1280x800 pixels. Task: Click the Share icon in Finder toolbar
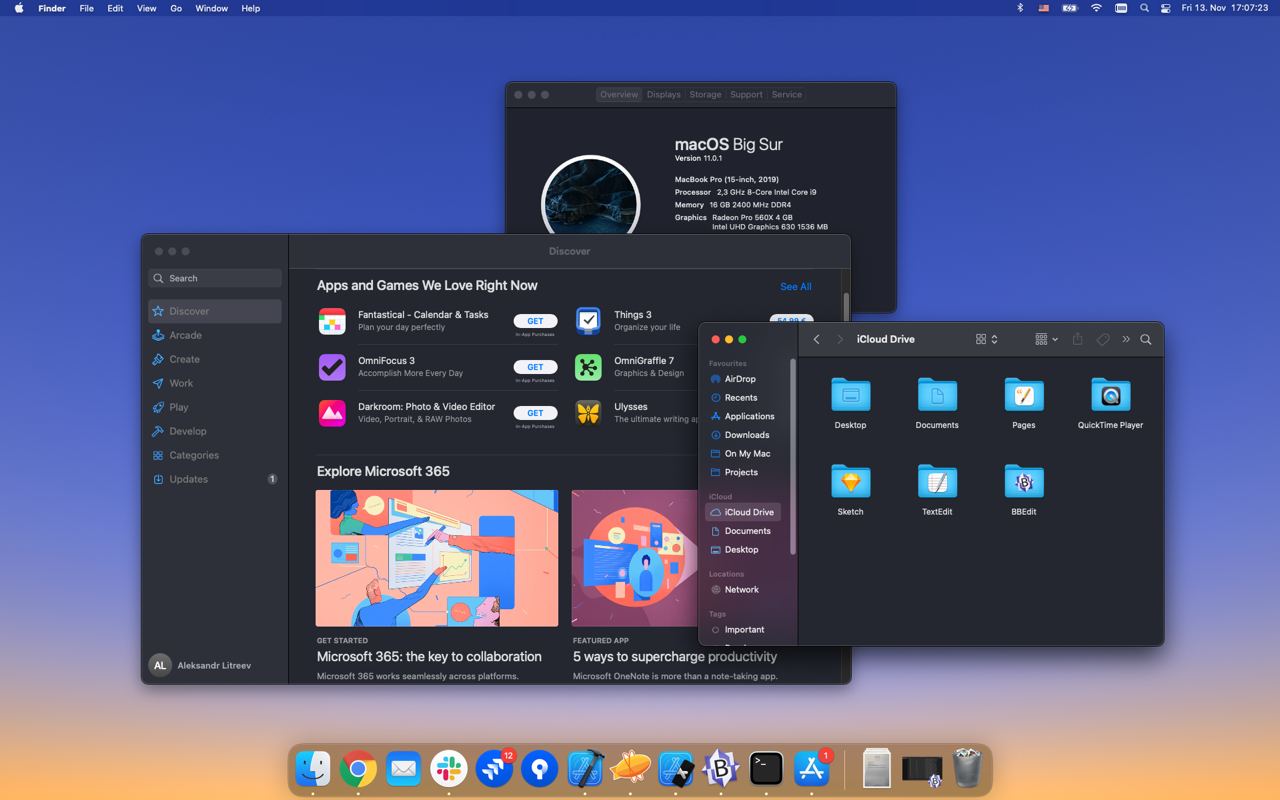[x=1077, y=339]
